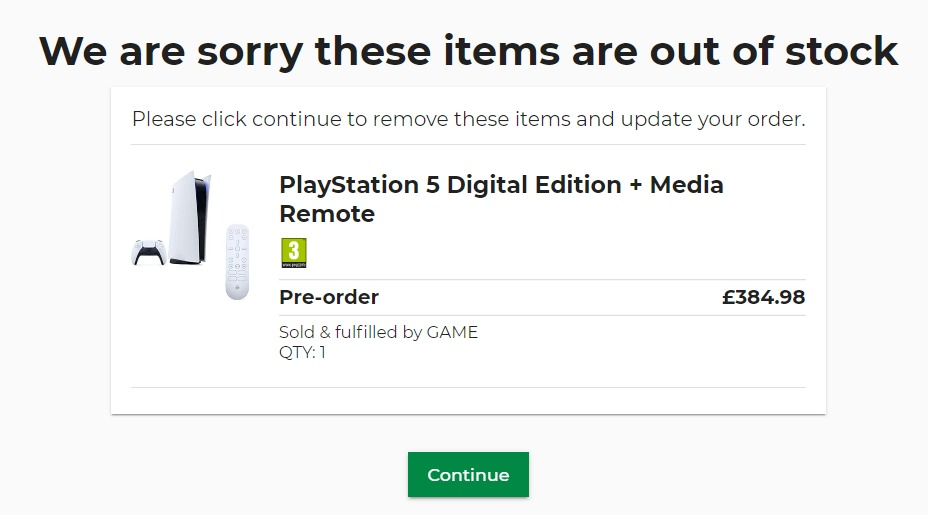Viewport: 928px width, 515px height.
Task: Click the green Continue button
Action: point(468,475)
